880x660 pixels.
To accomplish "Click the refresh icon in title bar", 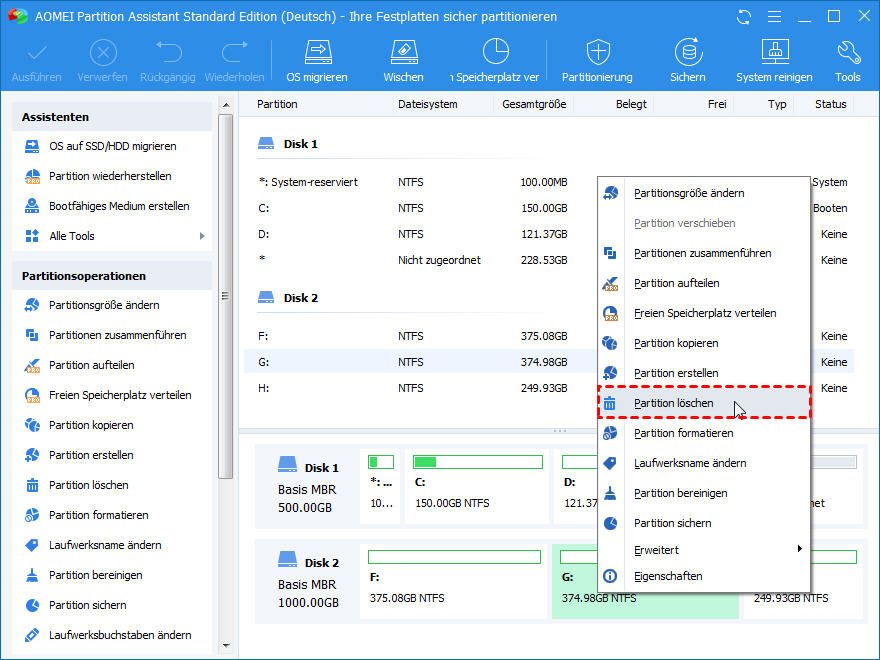I will point(743,17).
